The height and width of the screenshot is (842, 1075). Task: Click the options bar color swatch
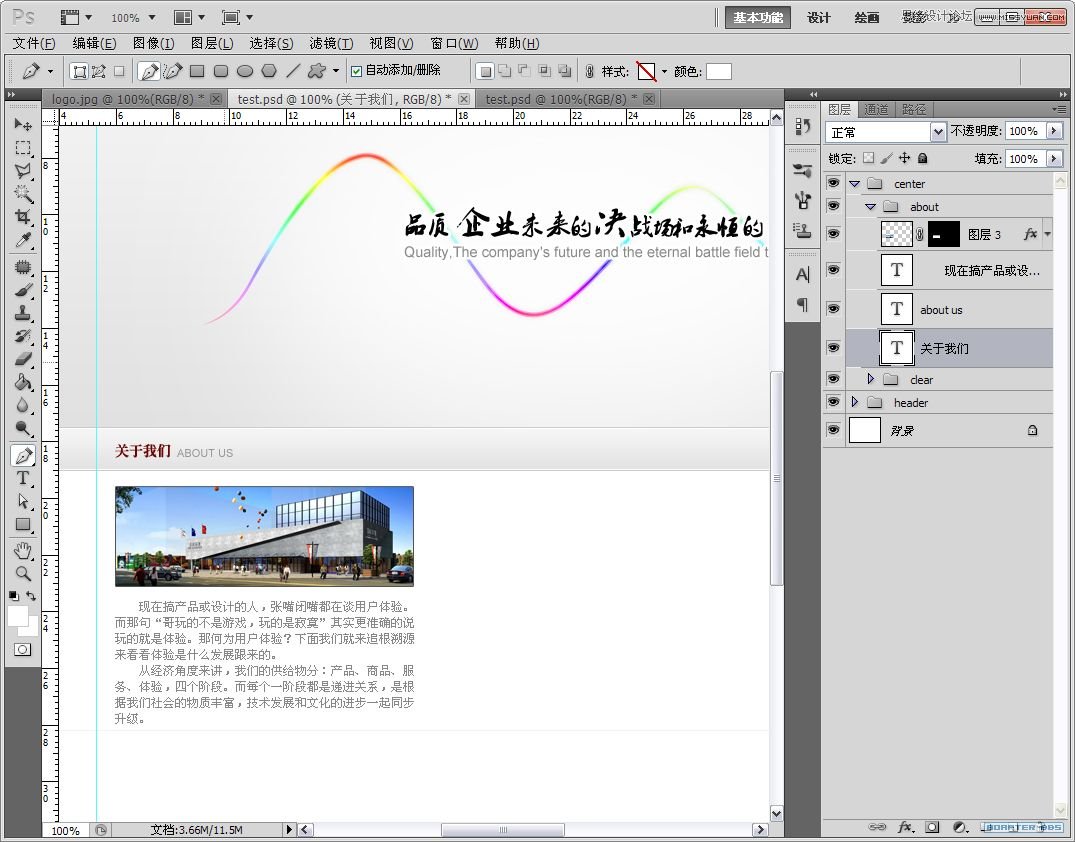(x=718, y=71)
